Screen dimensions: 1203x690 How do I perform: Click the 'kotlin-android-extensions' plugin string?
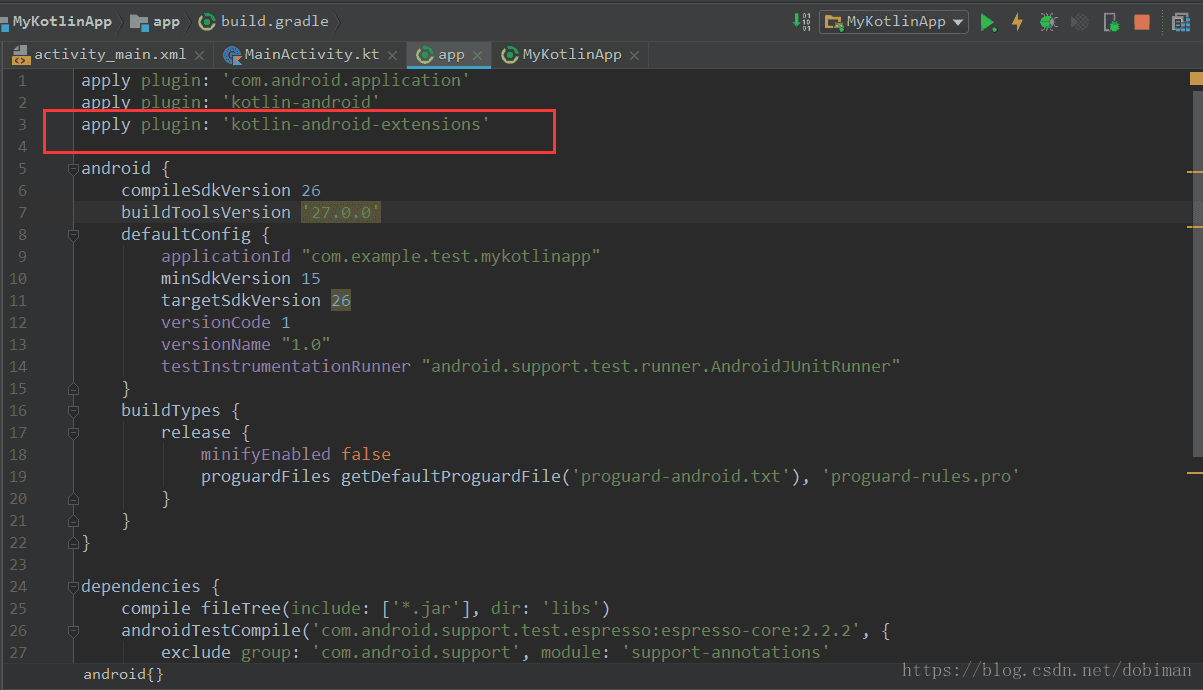pyautogui.click(x=355, y=125)
